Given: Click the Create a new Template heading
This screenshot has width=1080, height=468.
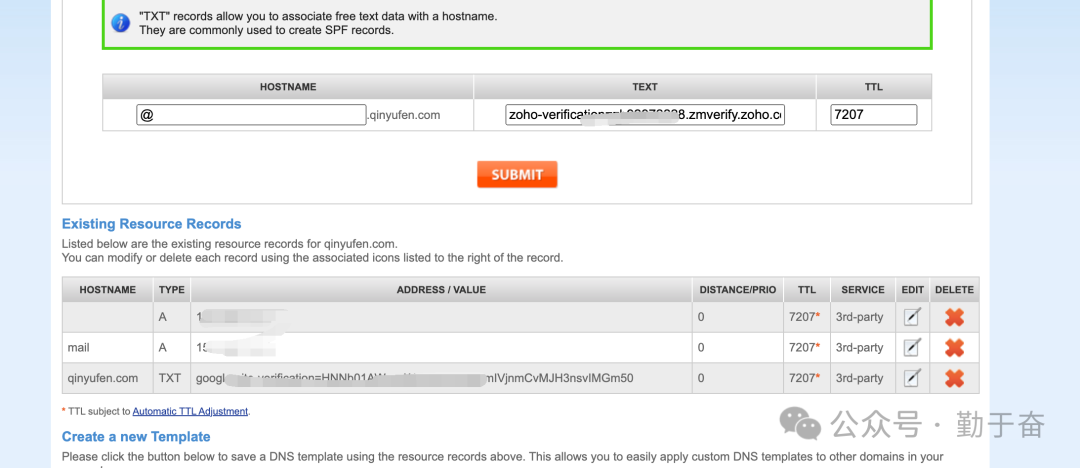Looking at the screenshot, I should (x=136, y=437).
